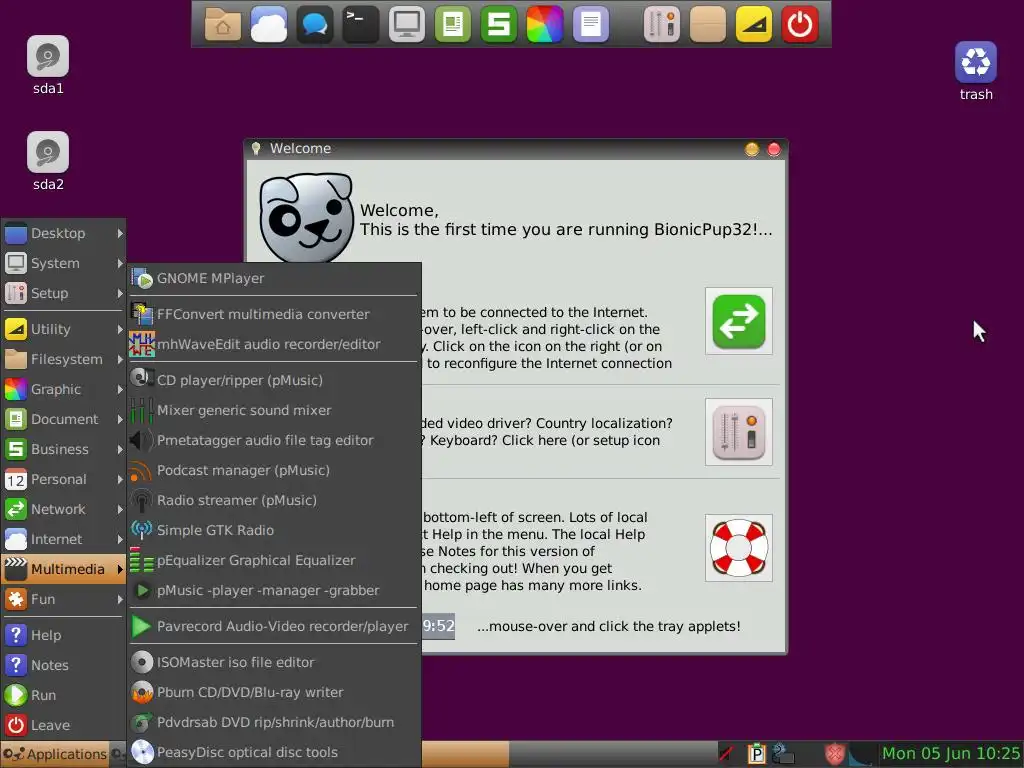Click the Applications button on the taskbar

point(55,754)
